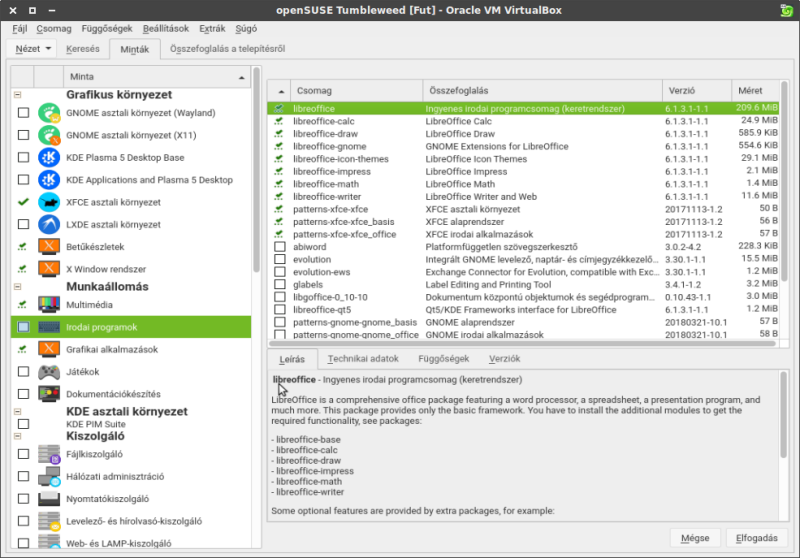Select the libreoffice-impress package row
This screenshot has height=558, width=800.
523,171
